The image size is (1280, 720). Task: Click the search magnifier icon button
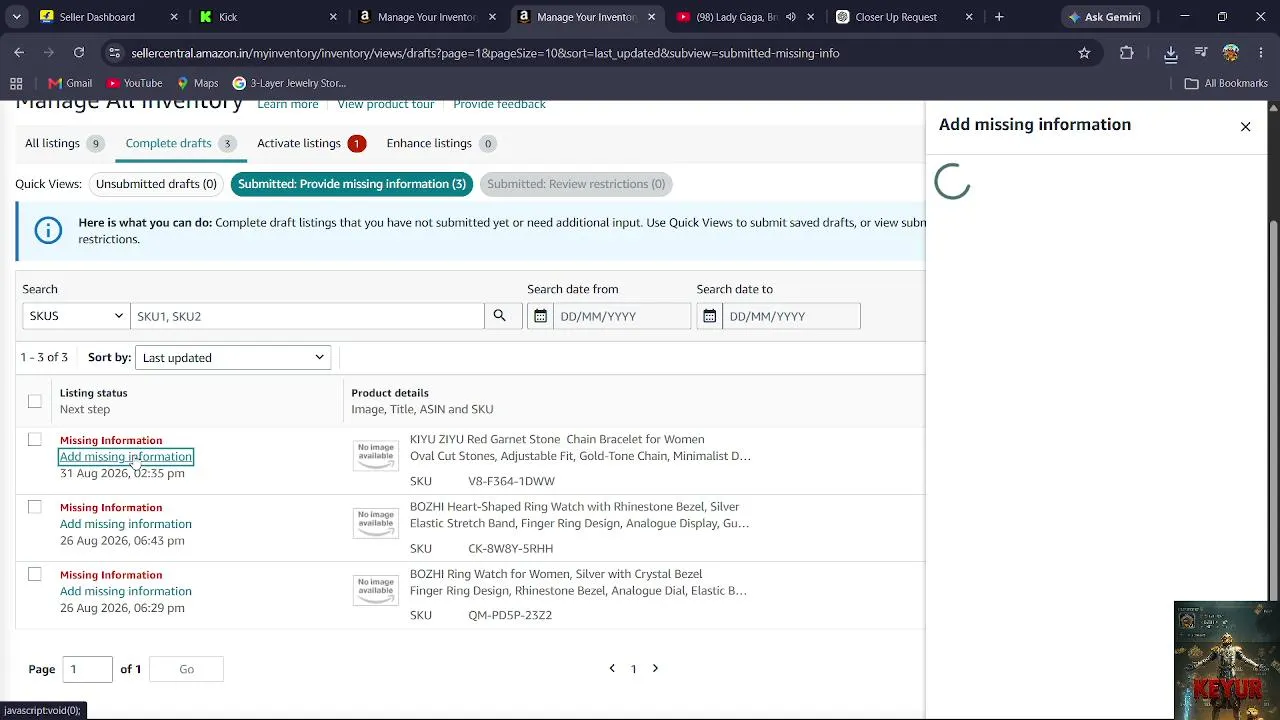click(x=499, y=316)
